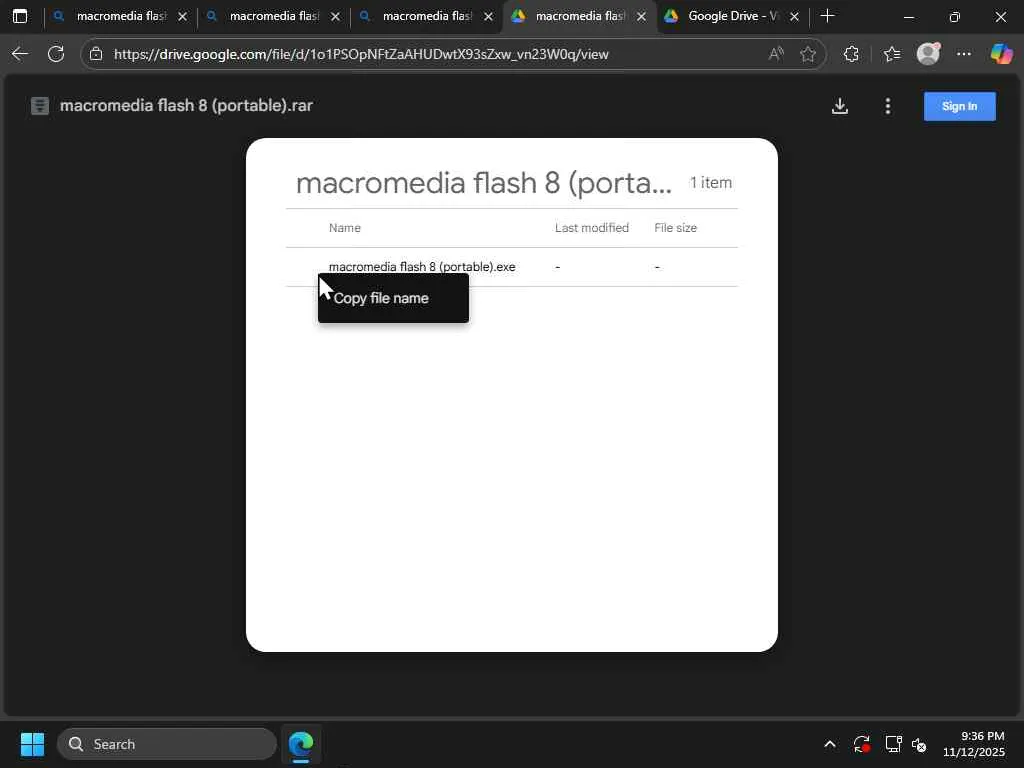Close the third macromedia flash tab
1024x768 pixels.
488,16
